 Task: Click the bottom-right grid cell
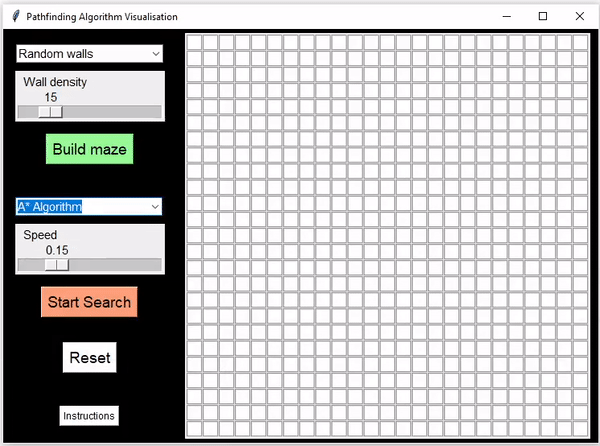(x=580, y=429)
